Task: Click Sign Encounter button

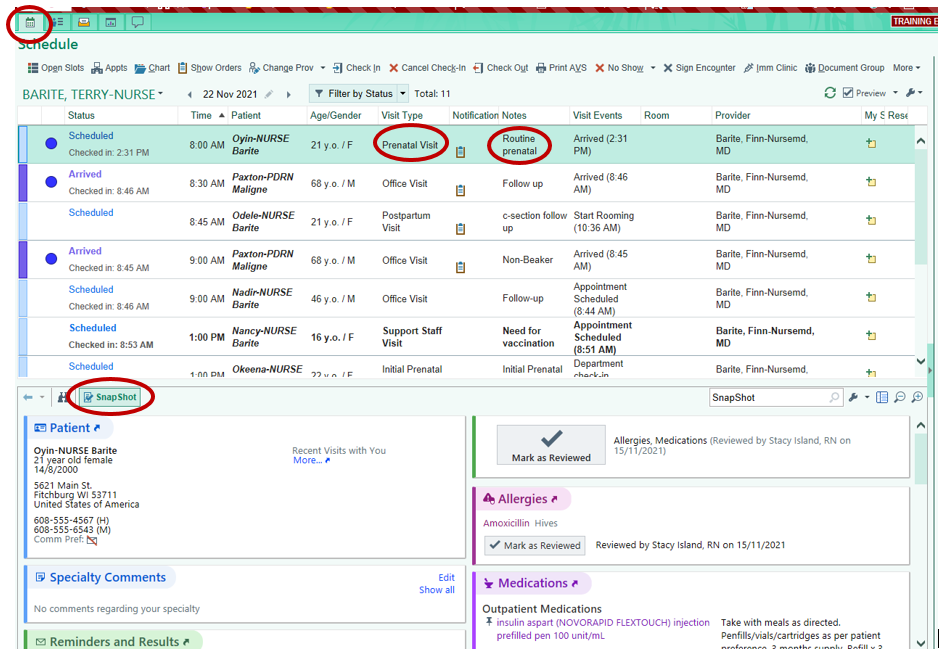Action: tap(699, 68)
